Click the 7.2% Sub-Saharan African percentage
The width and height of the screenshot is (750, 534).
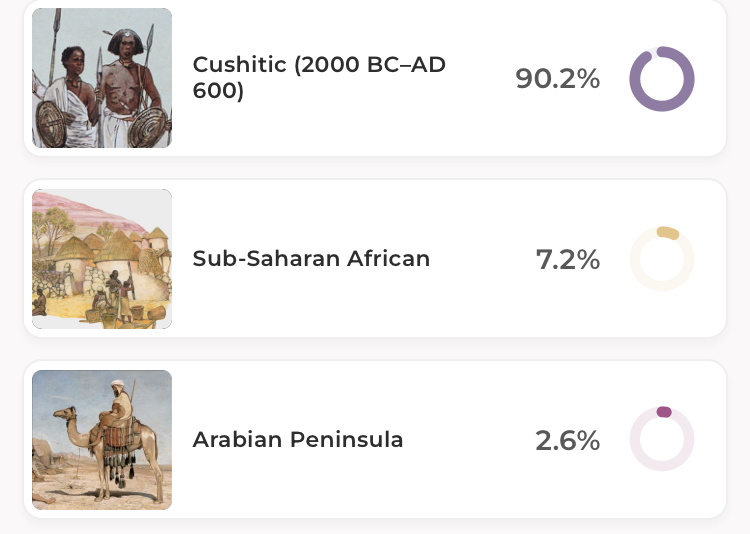point(567,260)
